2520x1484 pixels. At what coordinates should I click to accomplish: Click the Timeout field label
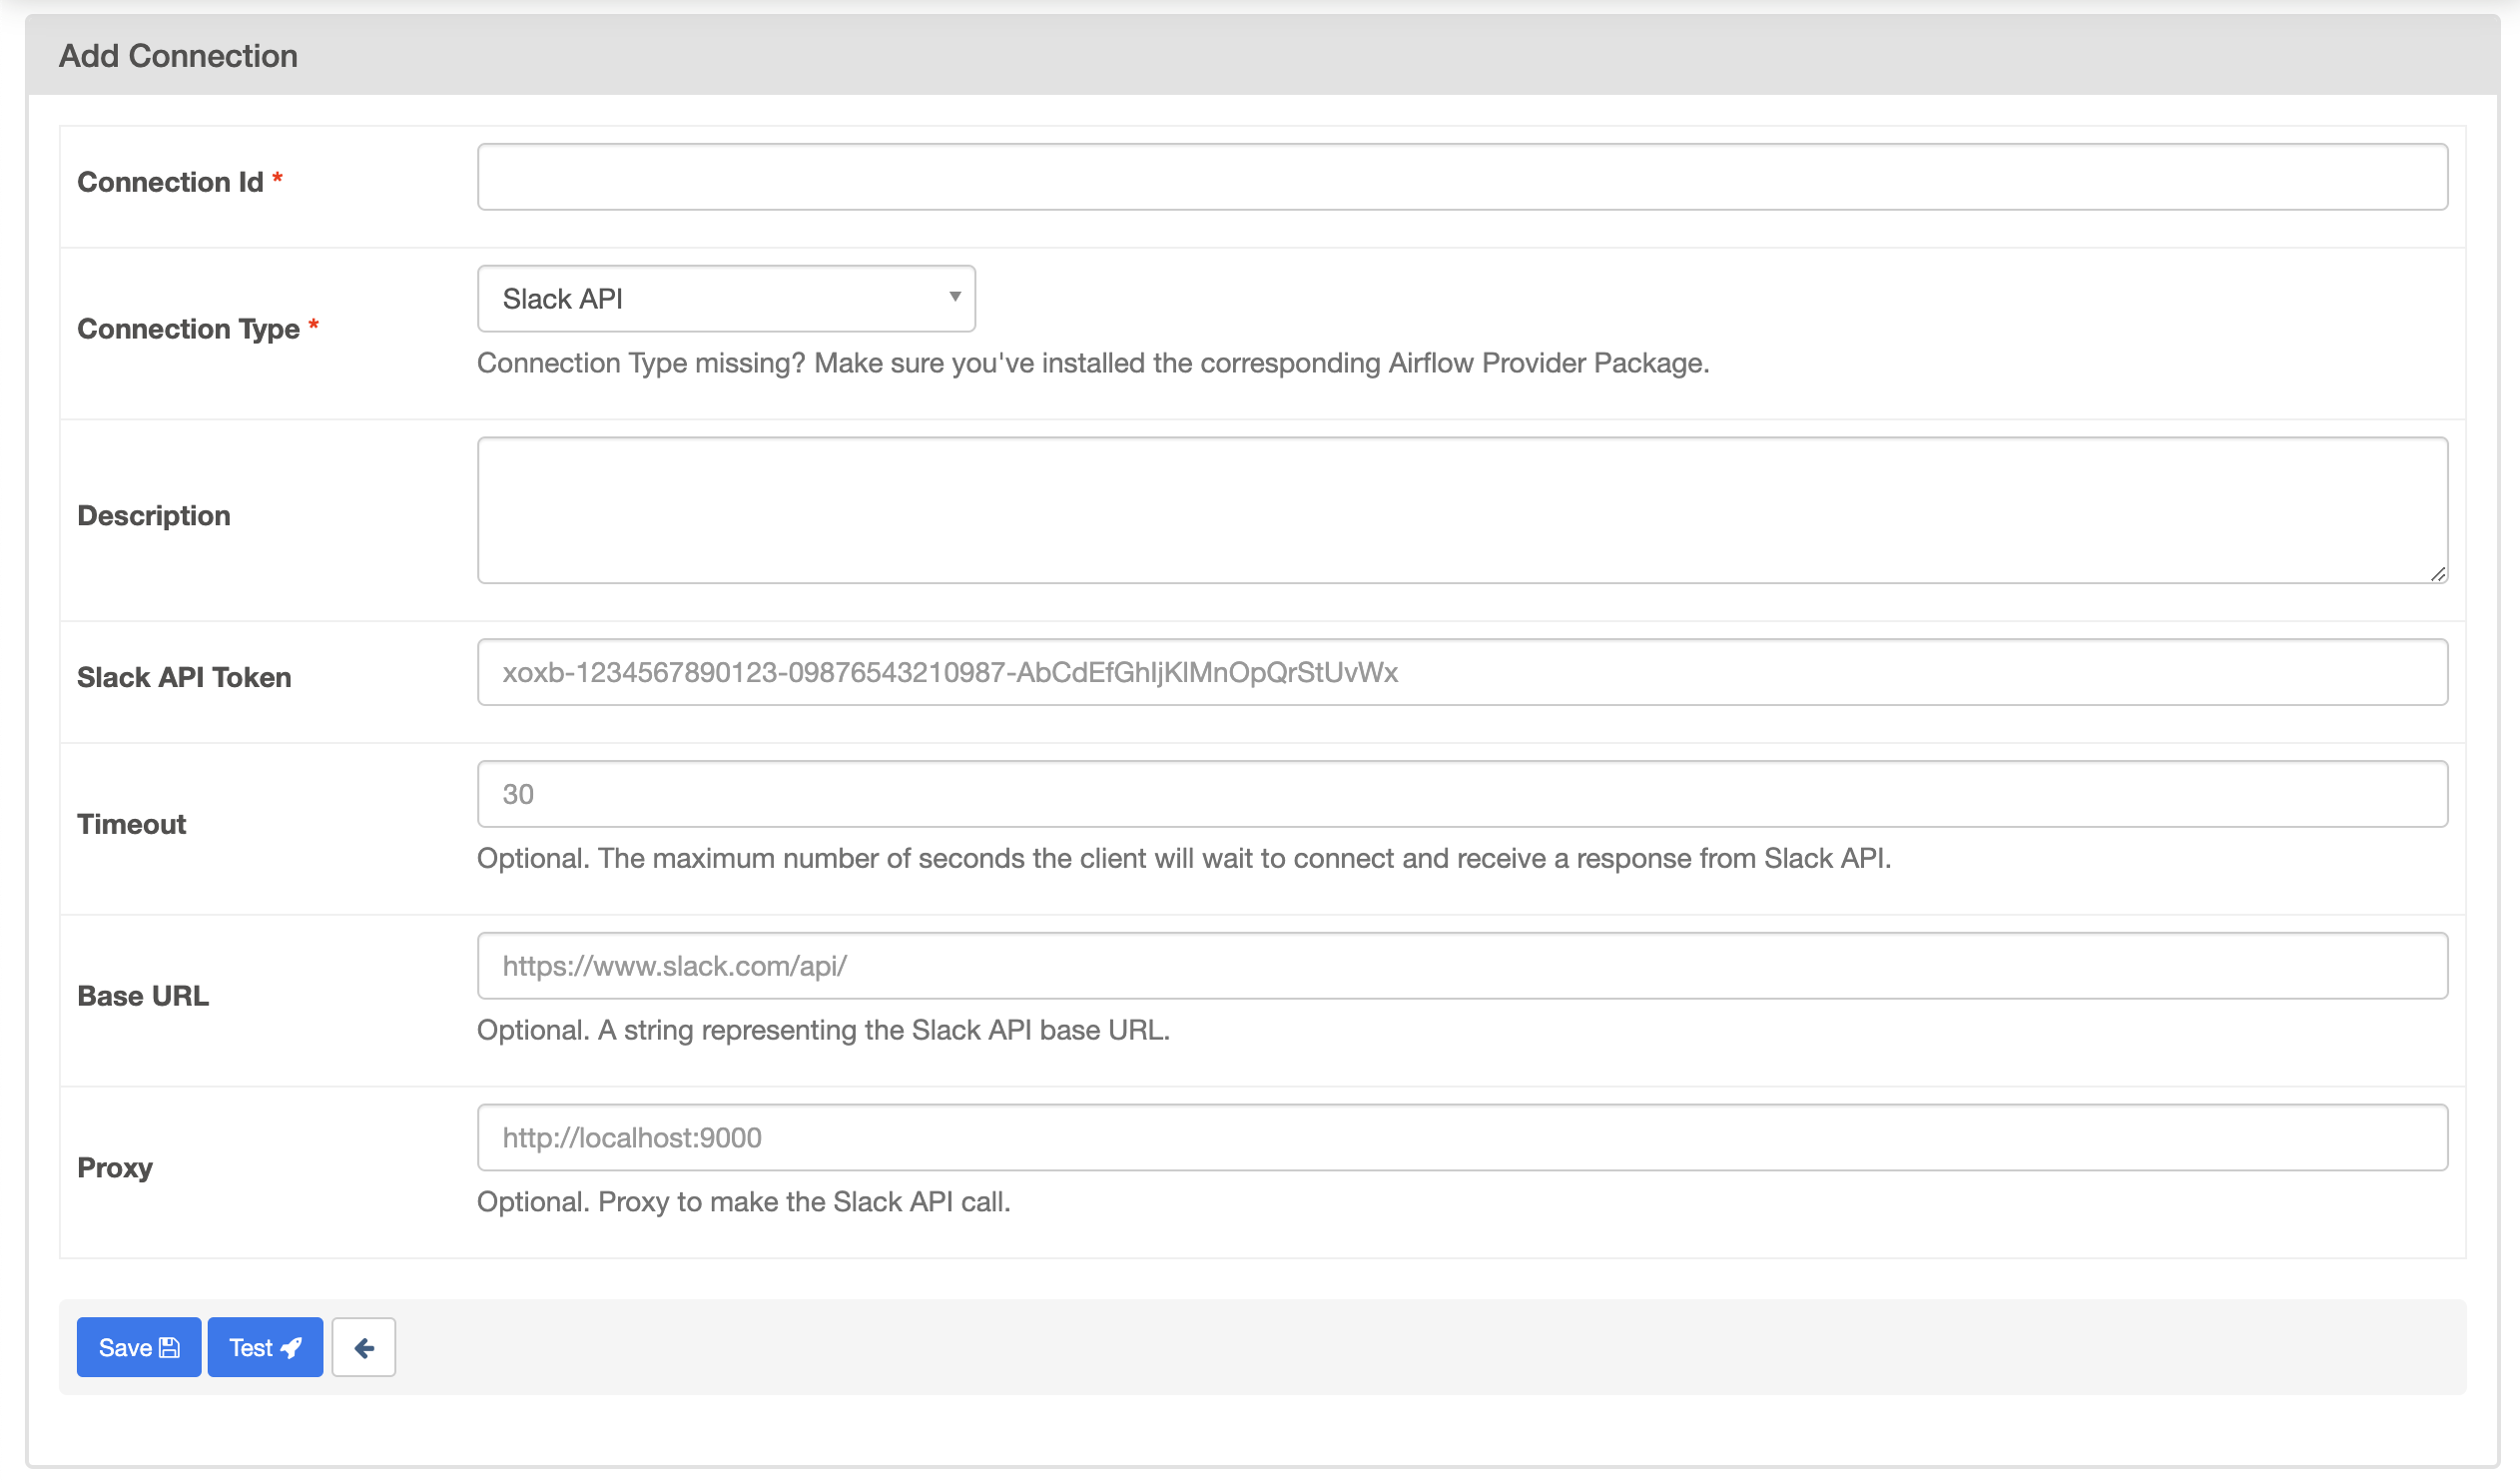coord(131,825)
